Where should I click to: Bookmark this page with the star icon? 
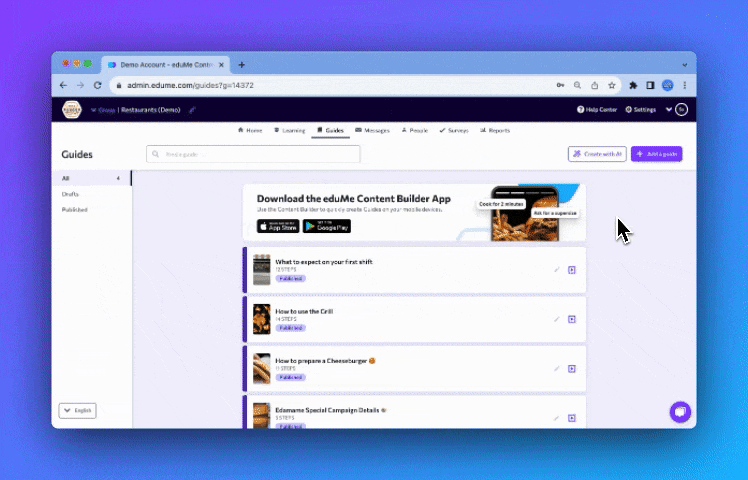(612, 85)
